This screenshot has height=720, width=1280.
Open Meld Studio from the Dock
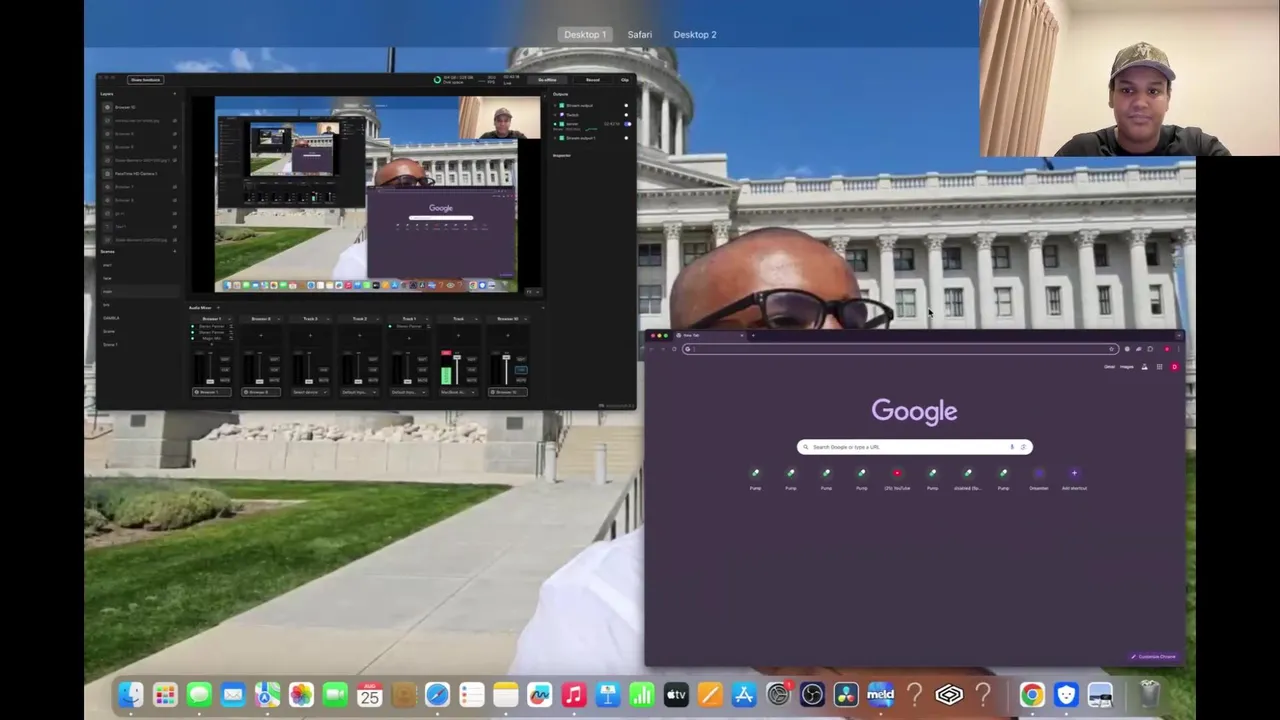(880, 694)
